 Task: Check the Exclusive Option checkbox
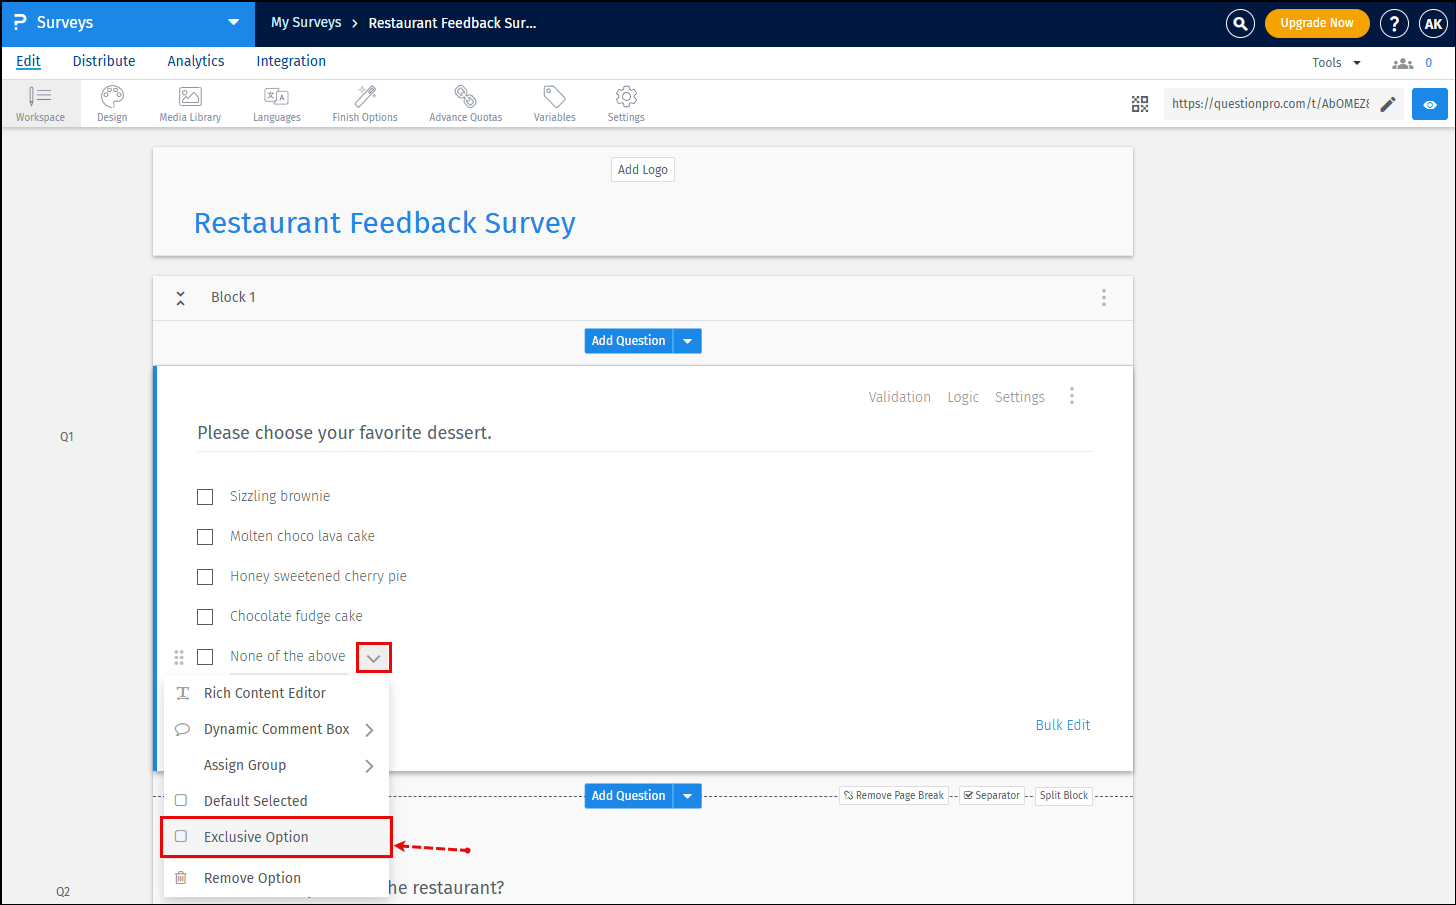point(183,837)
